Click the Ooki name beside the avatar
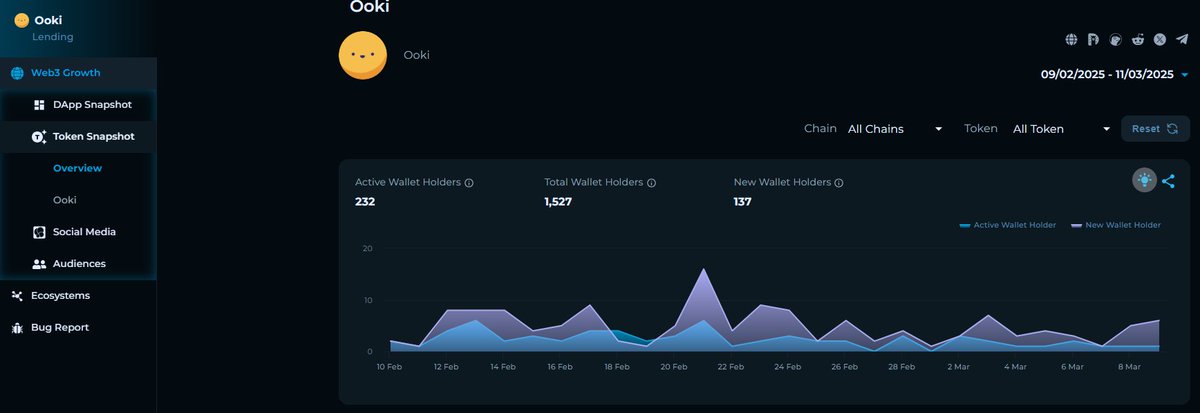The width and height of the screenshot is (1200, 413). 416,55
